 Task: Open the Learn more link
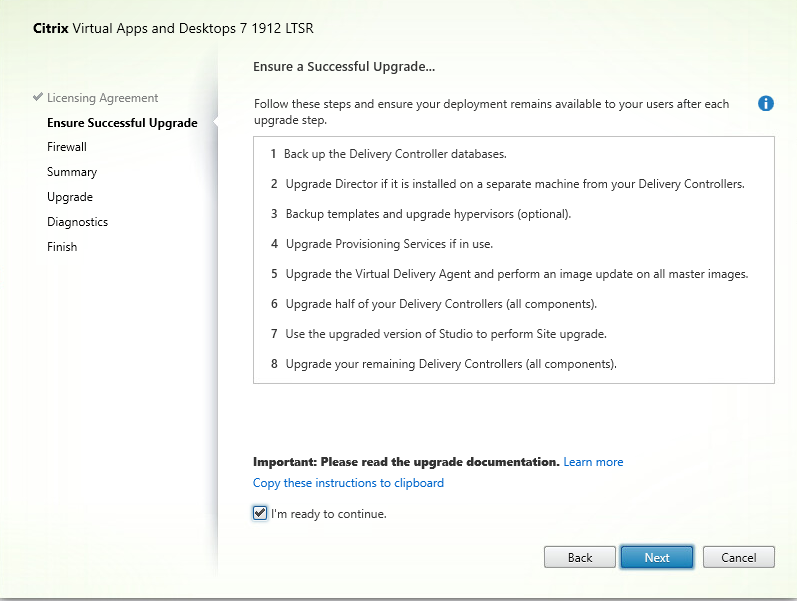pyautogui.click(x=593, y=462)
